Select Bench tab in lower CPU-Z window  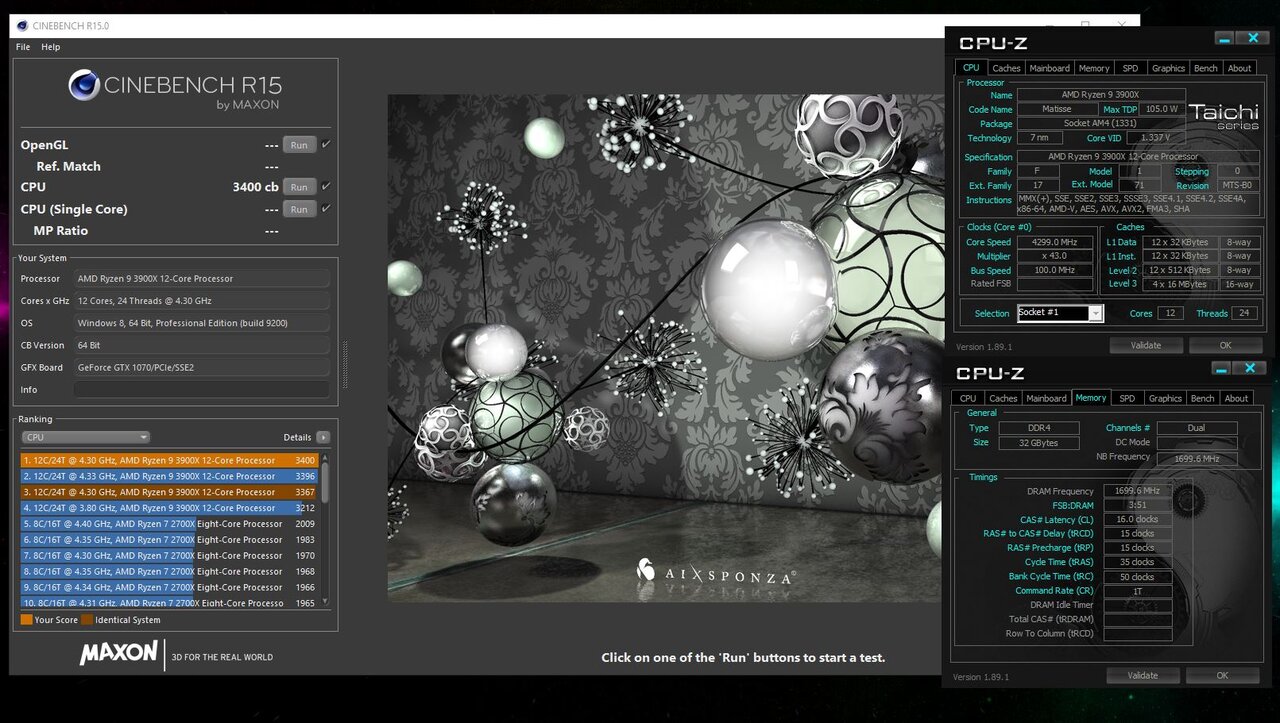point(1203,398)
